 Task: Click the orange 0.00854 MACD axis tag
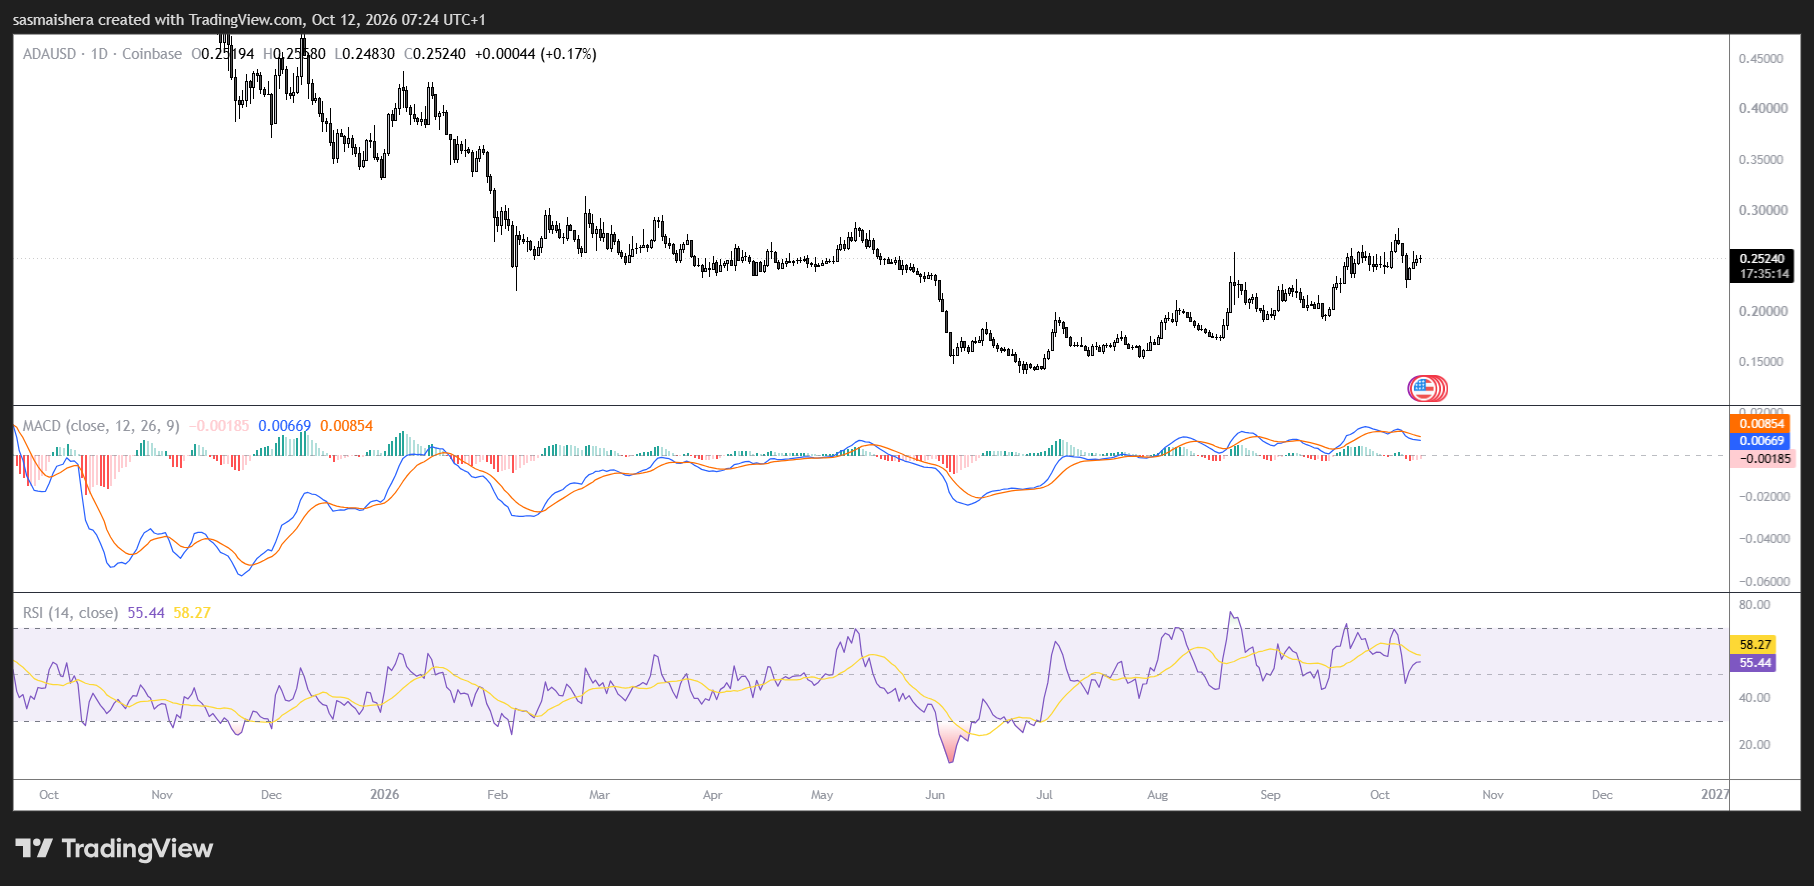pyautogui.click(x=1761, y=424)
